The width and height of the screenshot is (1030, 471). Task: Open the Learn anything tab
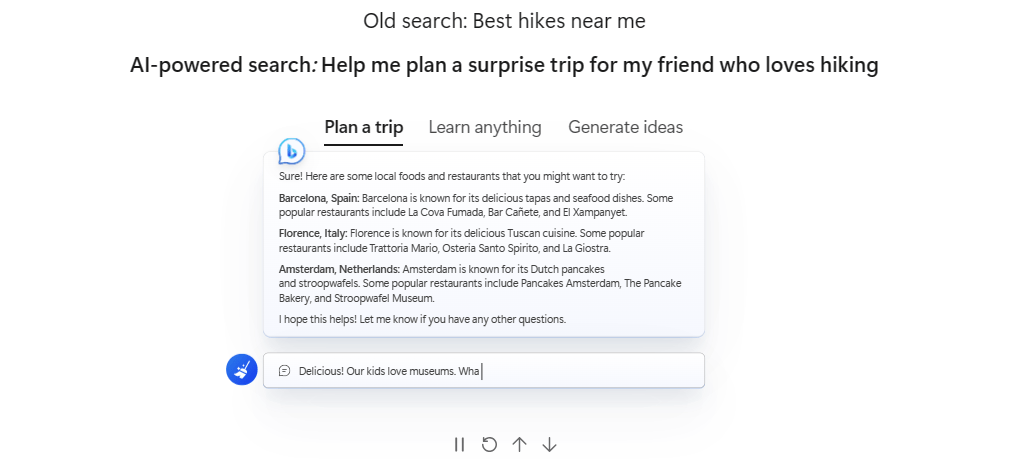(485, 127)
